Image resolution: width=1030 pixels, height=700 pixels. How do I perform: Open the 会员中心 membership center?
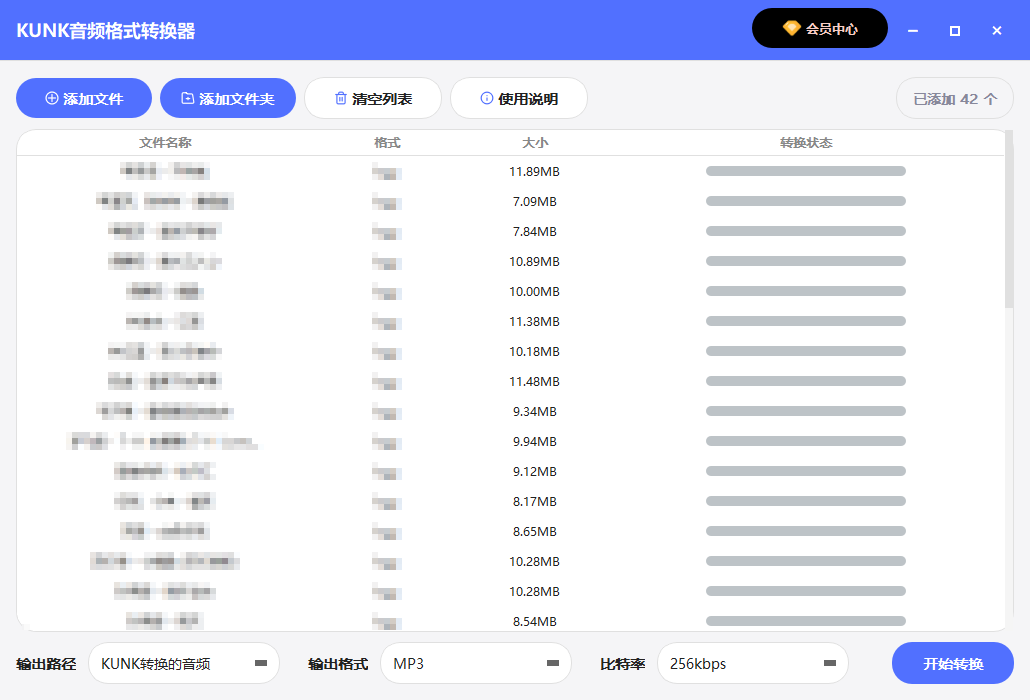pos(820,28)
